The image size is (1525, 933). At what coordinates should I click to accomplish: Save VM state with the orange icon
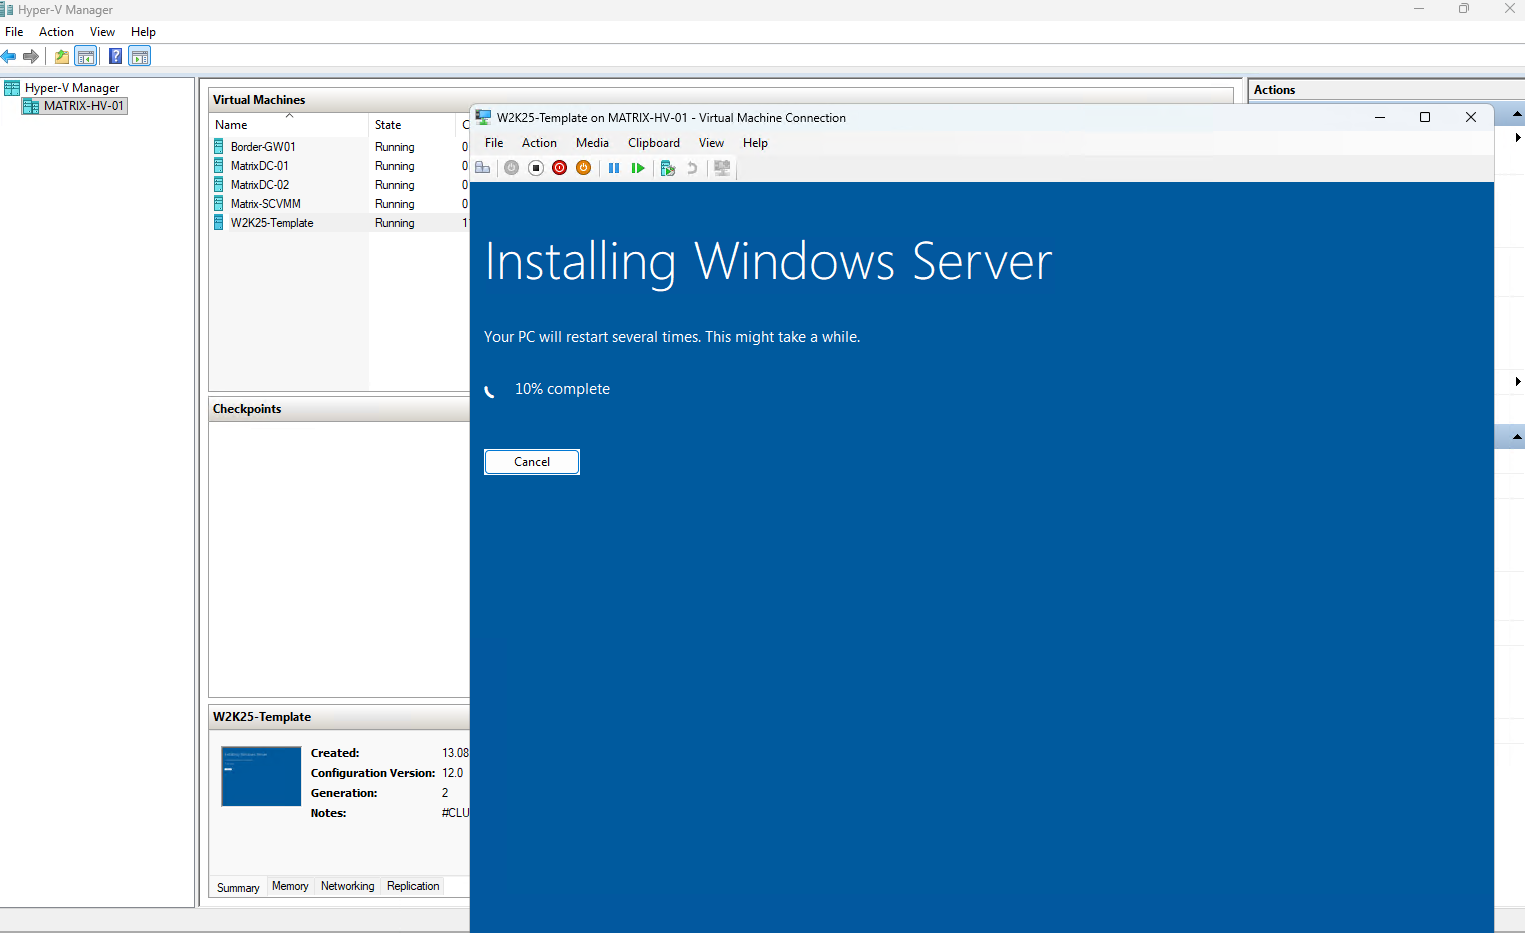[x=584, y=168]
